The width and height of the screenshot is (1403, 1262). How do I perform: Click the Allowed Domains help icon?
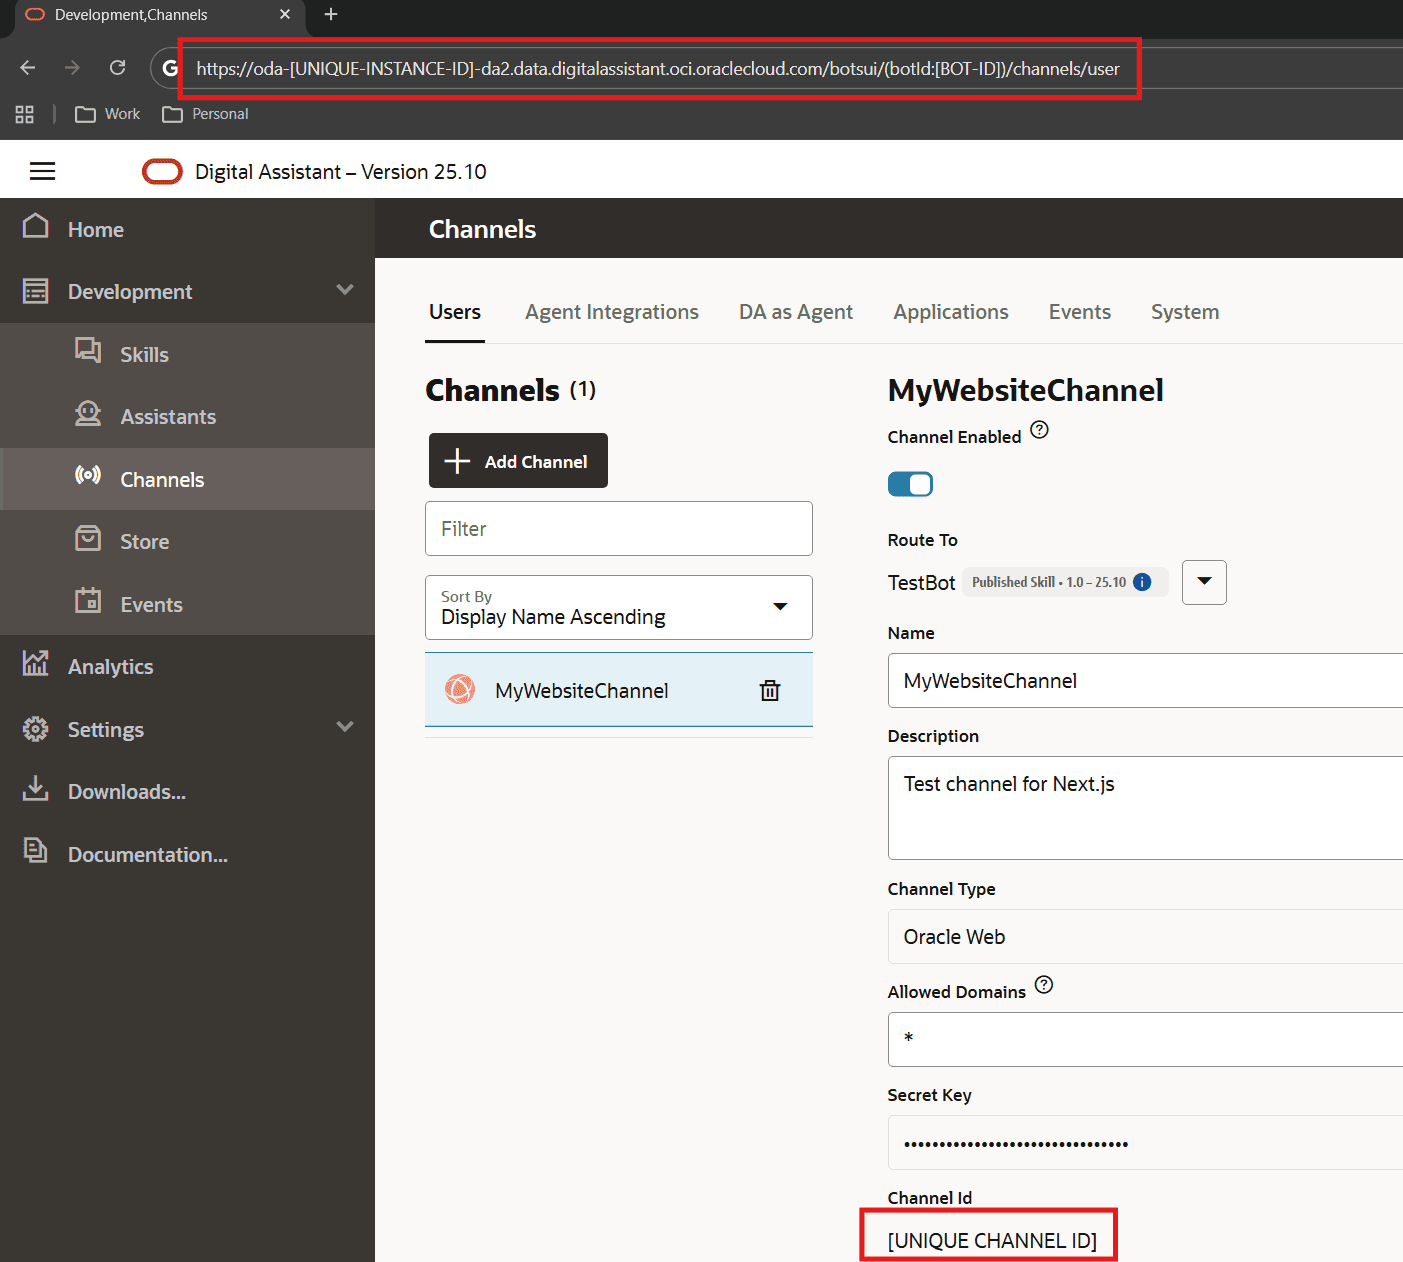1043,985
